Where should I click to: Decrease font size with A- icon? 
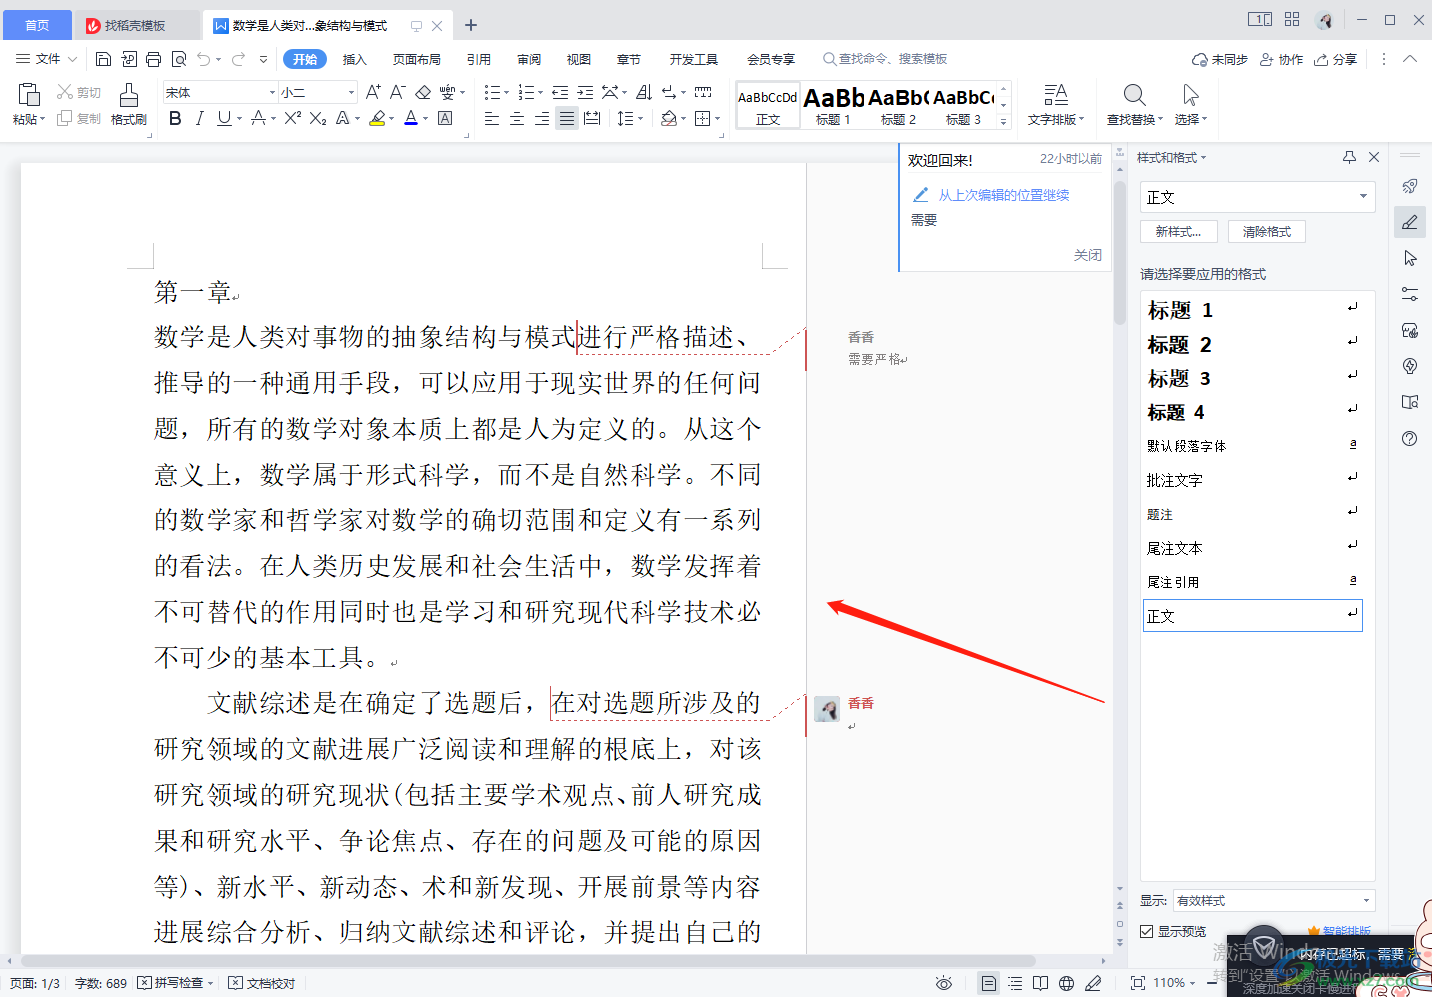tap(397, 92)
